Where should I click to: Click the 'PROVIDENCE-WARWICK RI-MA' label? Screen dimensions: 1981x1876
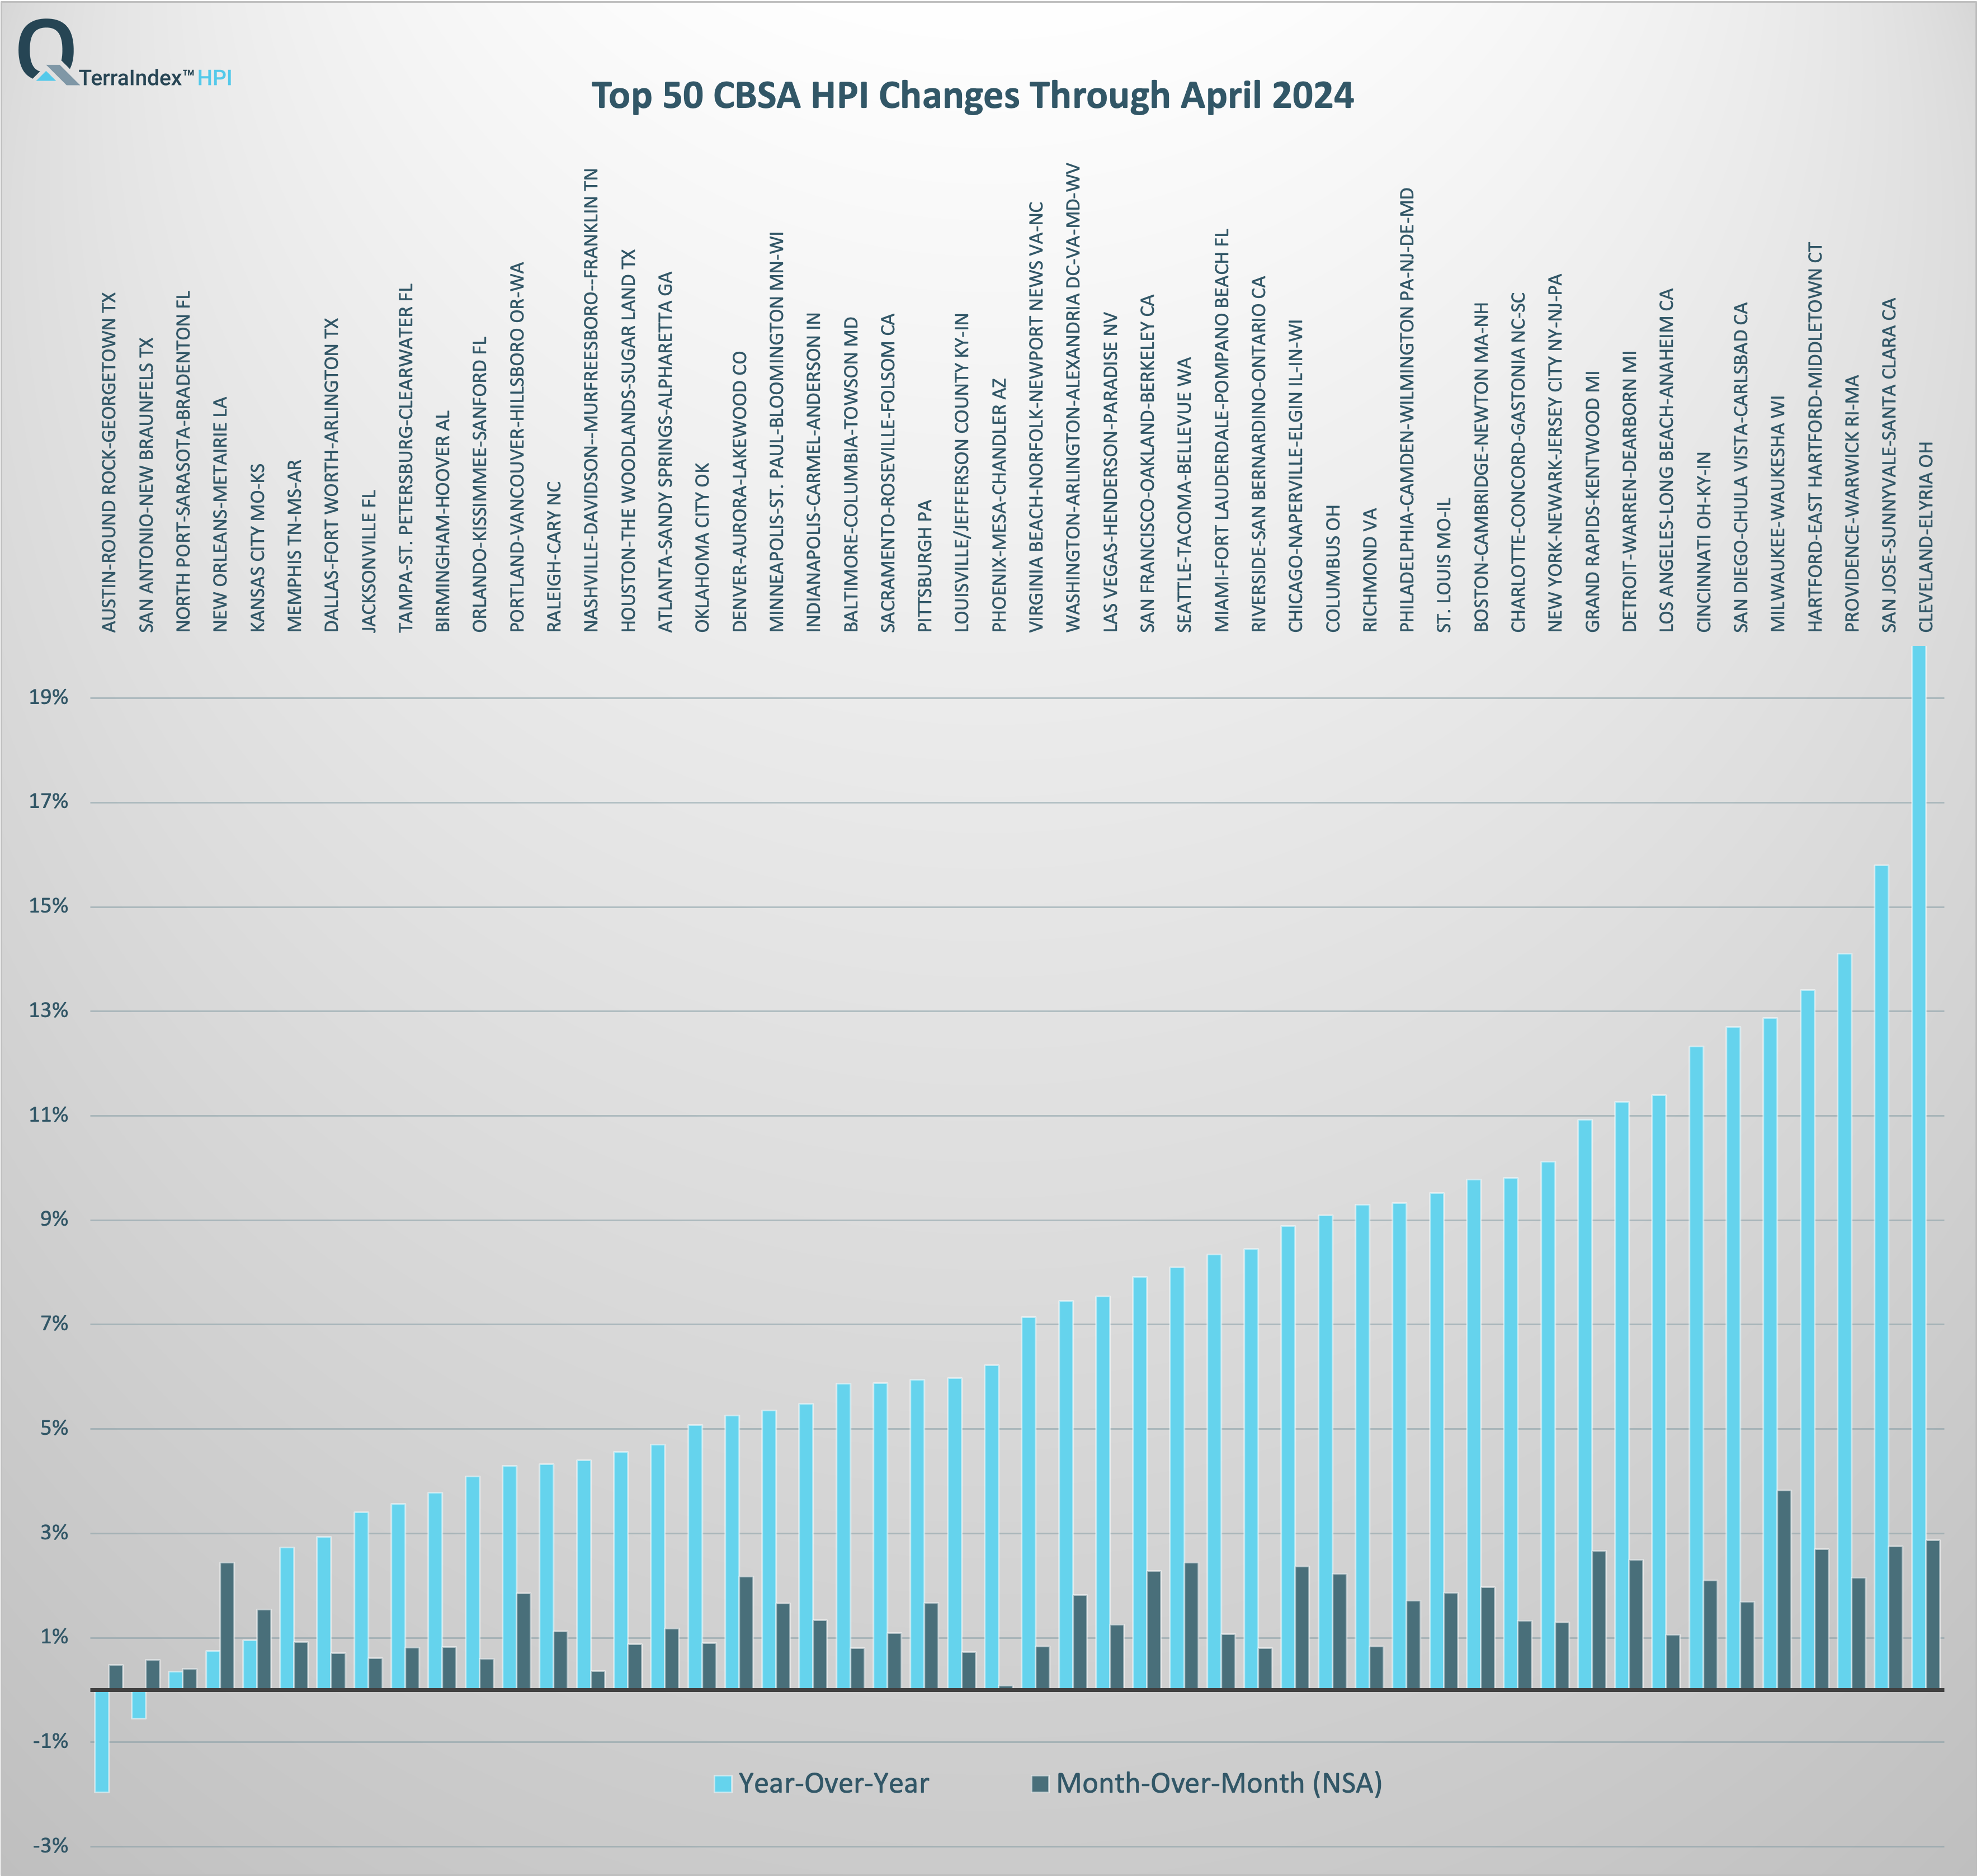pos(1852,504)
